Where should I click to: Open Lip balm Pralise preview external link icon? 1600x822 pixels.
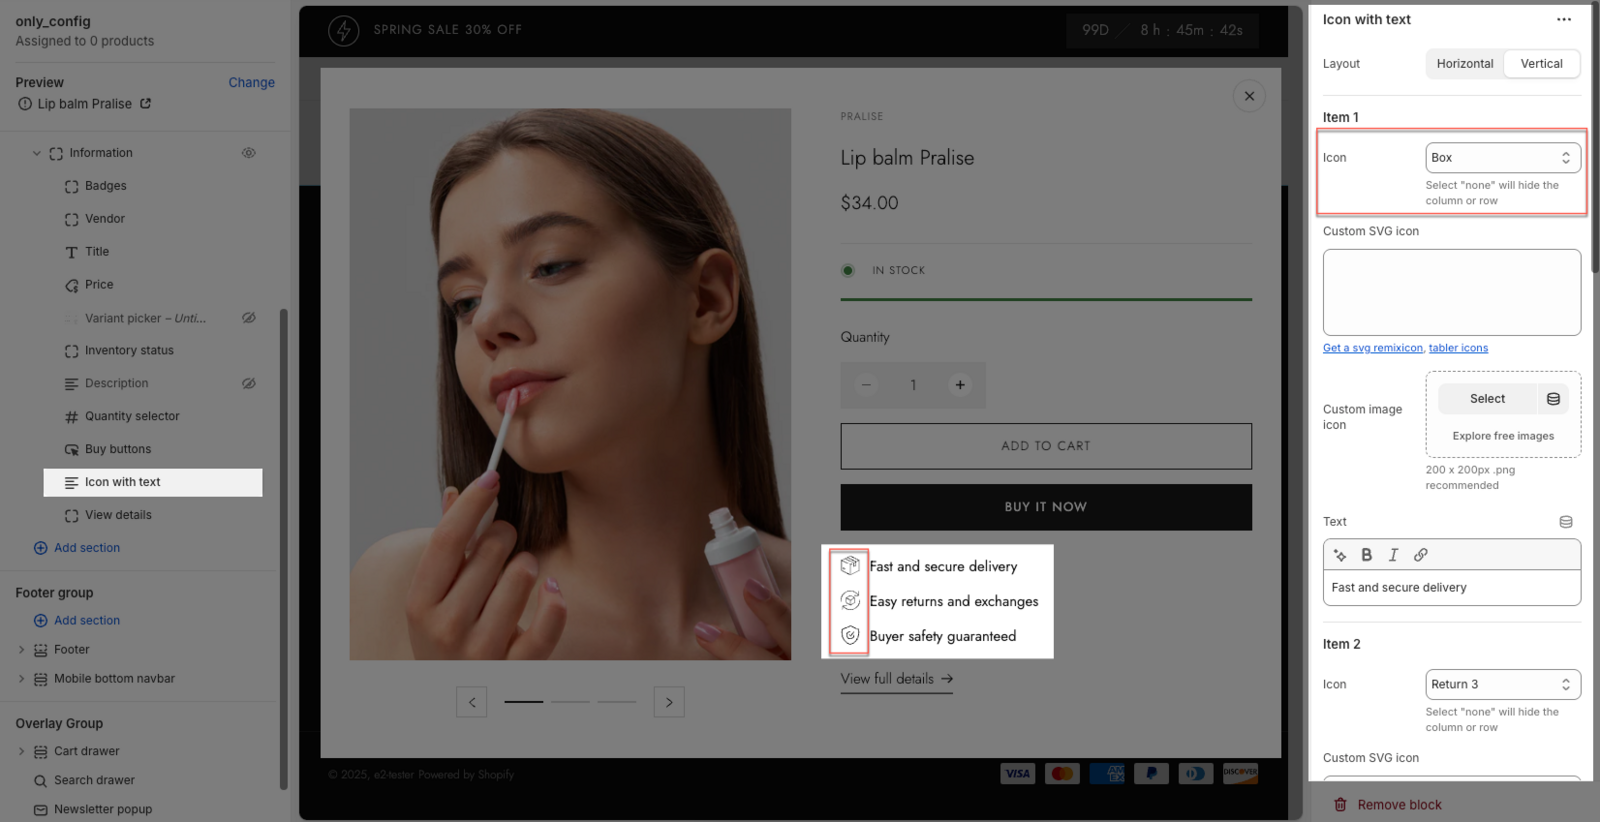[145, 104]
